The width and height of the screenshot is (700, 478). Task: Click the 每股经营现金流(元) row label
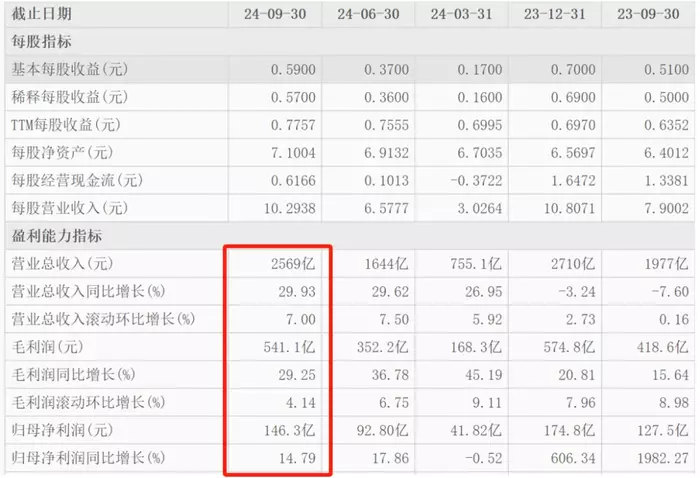(x=77, y=181)
